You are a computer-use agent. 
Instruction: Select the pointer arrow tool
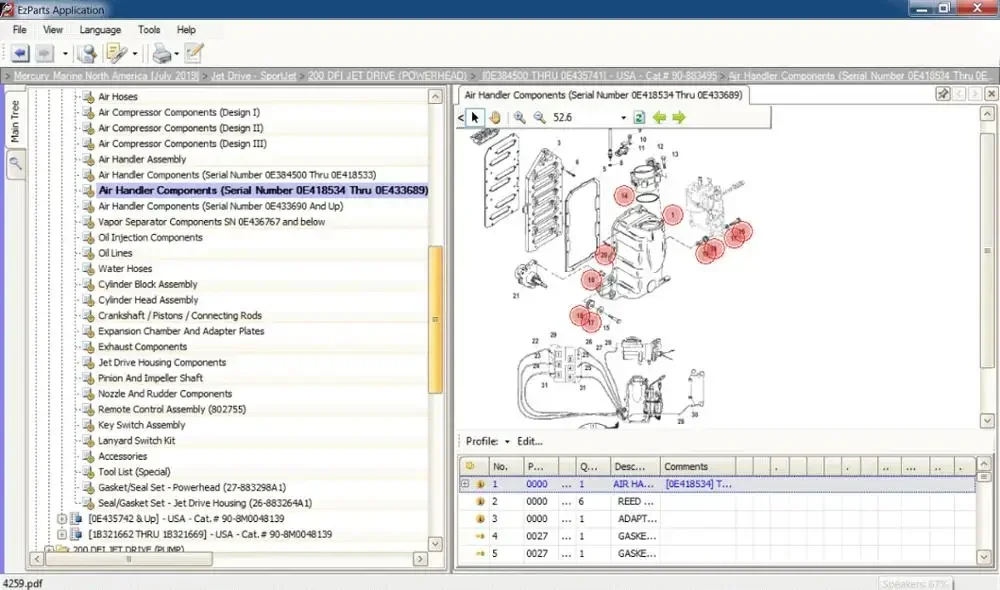475,118
